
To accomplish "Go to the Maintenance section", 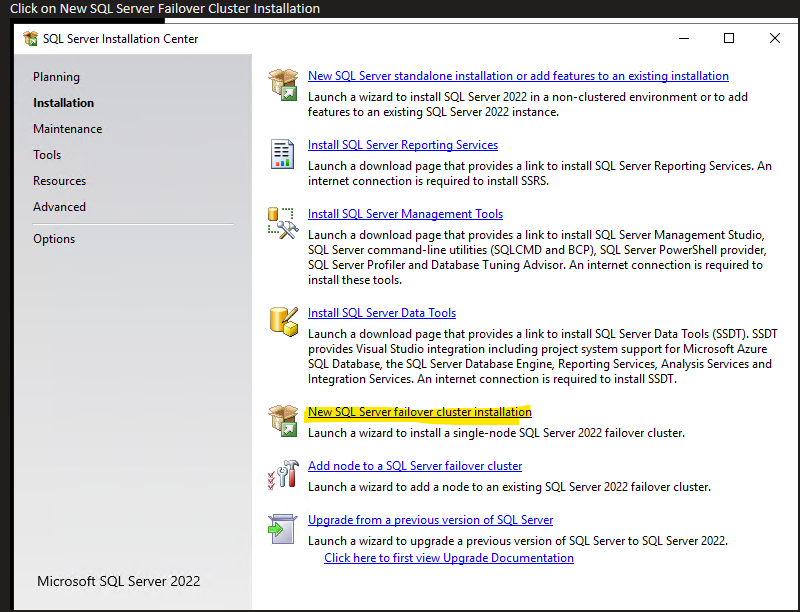I will [68, 129].
